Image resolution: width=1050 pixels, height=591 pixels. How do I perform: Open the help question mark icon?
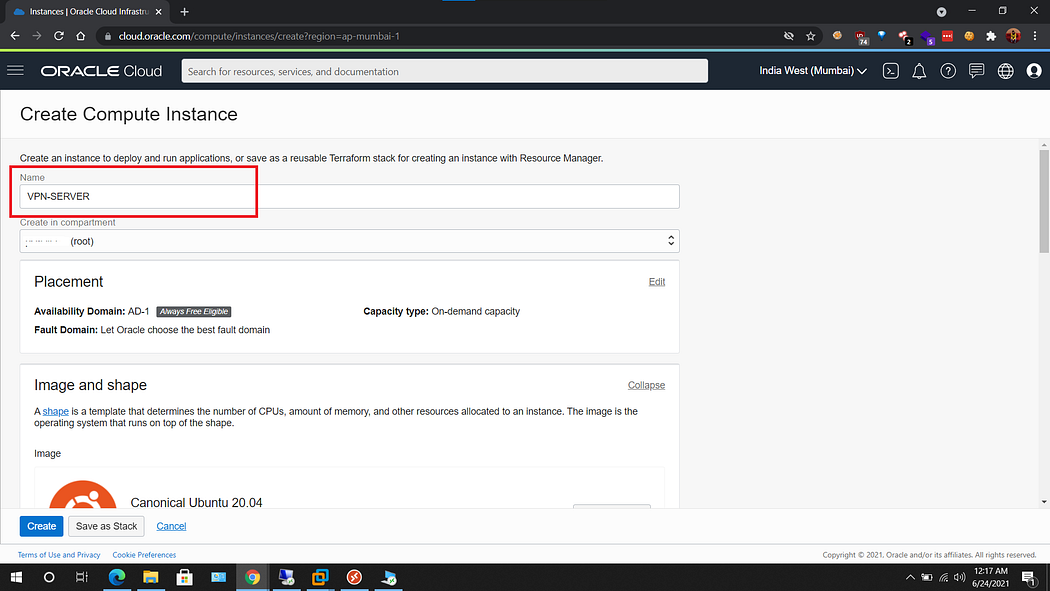(x=948, y=71)
